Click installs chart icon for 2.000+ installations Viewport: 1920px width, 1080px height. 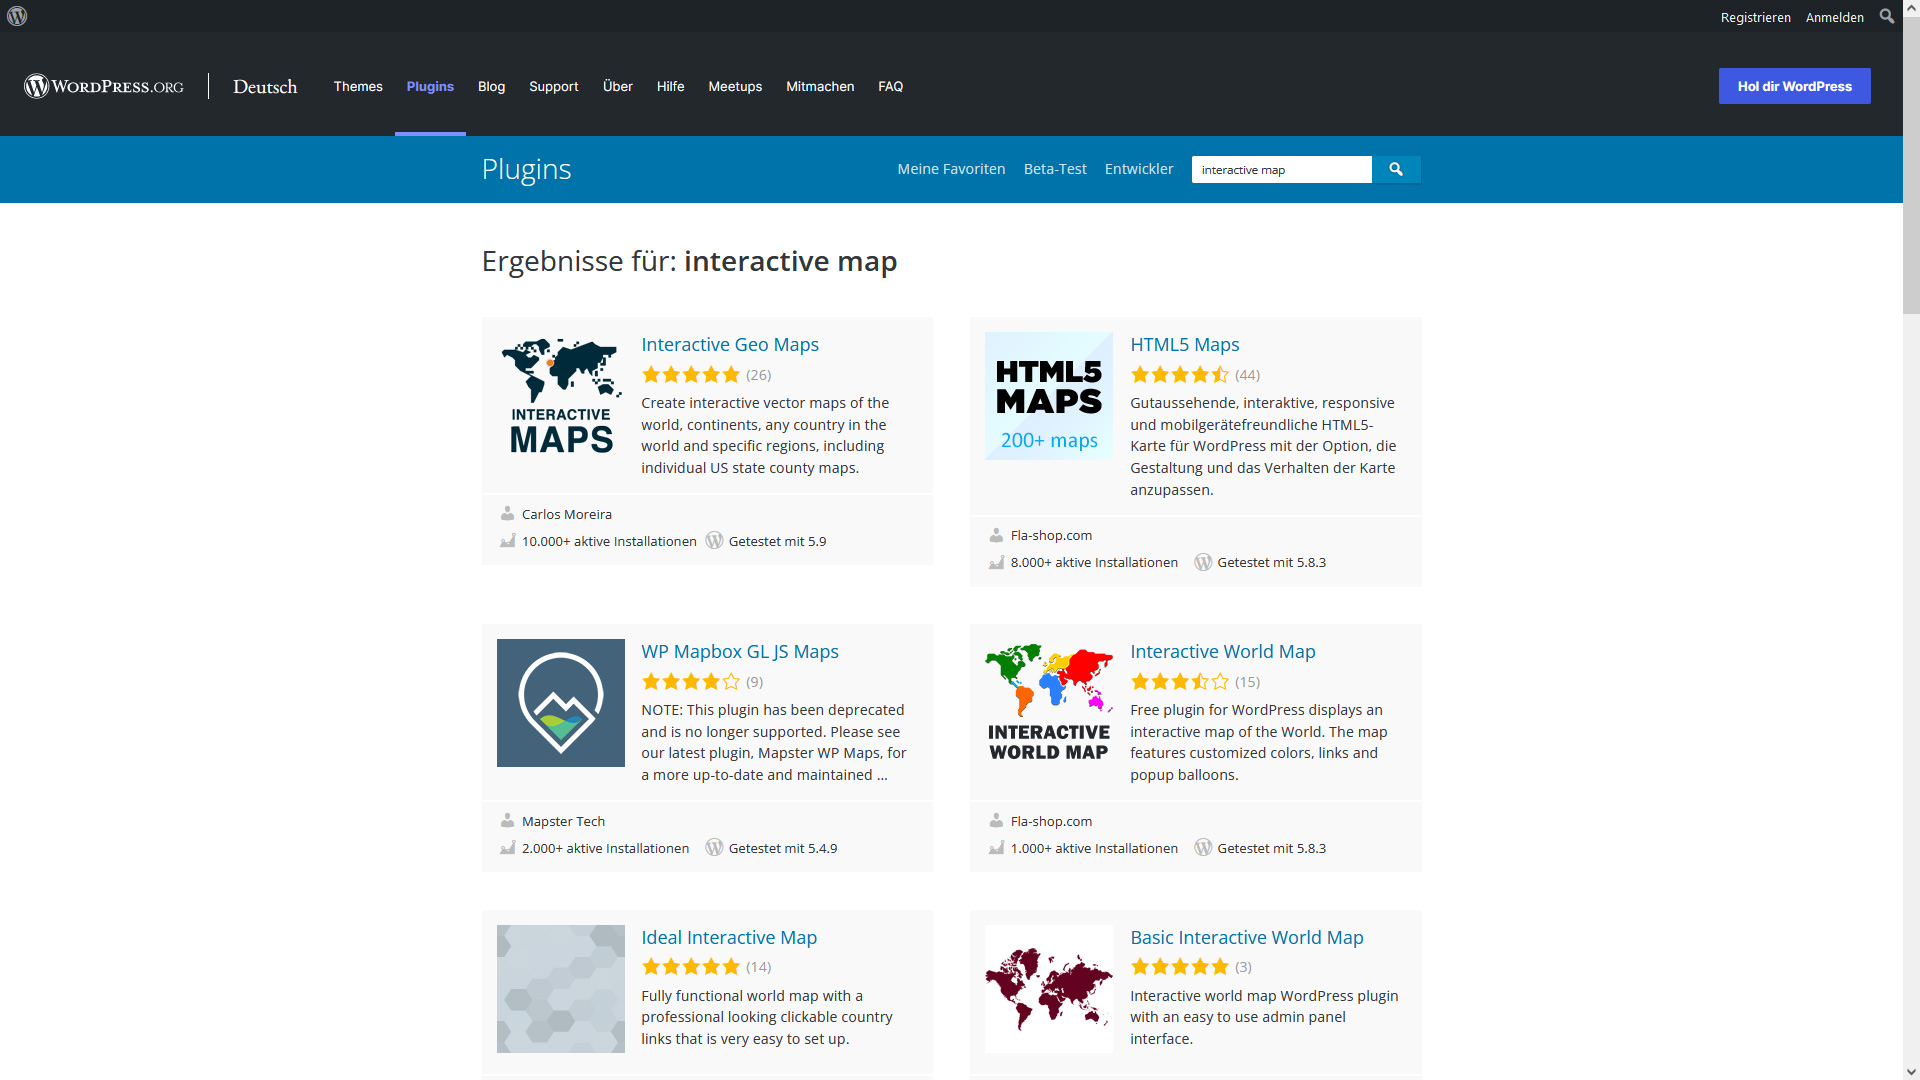(507, 848)
